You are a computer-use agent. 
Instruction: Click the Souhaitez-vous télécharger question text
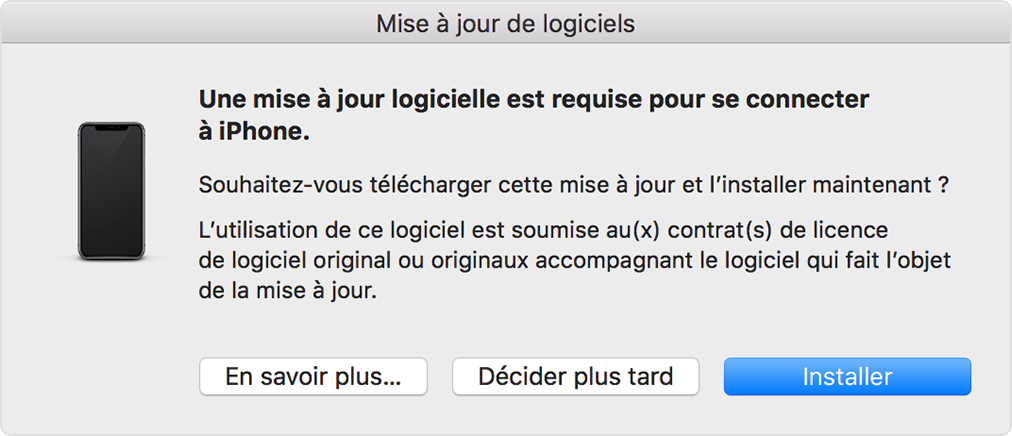(x=573, y=185)
